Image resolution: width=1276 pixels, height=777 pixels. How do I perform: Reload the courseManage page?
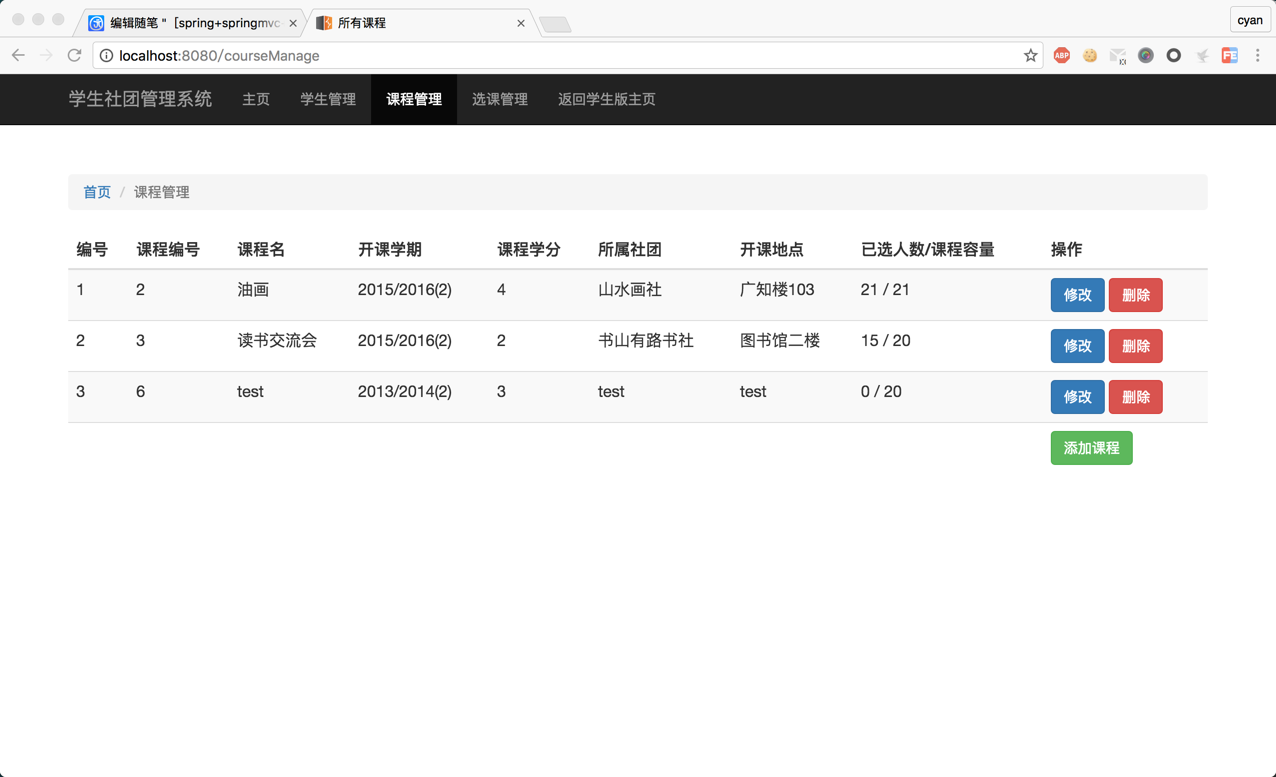pos(74,55)
